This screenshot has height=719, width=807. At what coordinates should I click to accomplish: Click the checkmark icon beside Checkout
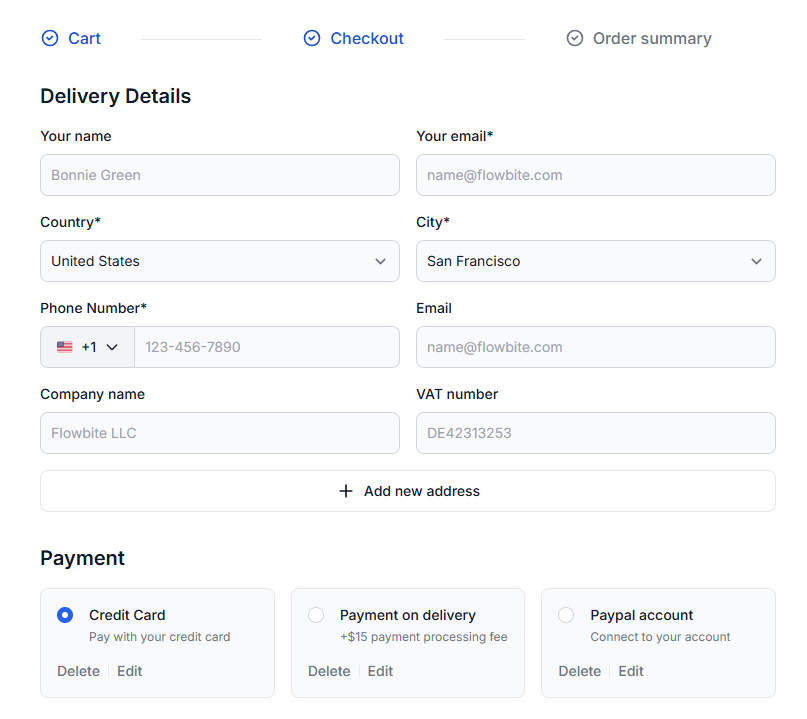click(x=311, y=38)
